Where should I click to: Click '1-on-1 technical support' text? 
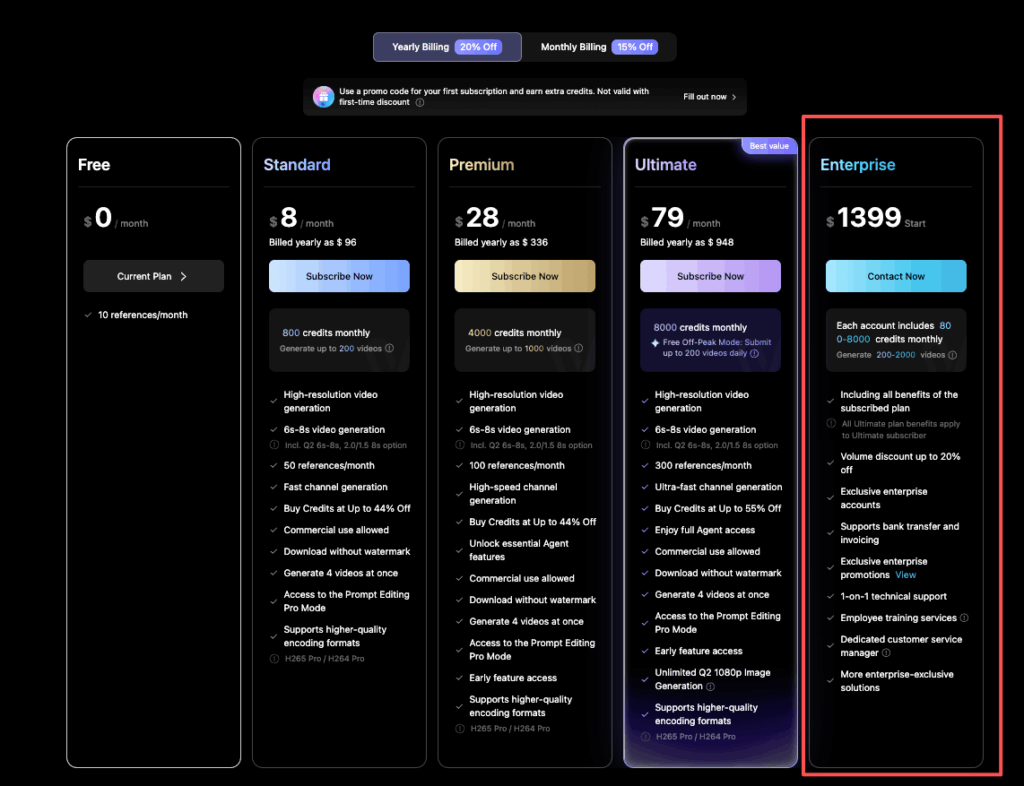tap(893, 597)
